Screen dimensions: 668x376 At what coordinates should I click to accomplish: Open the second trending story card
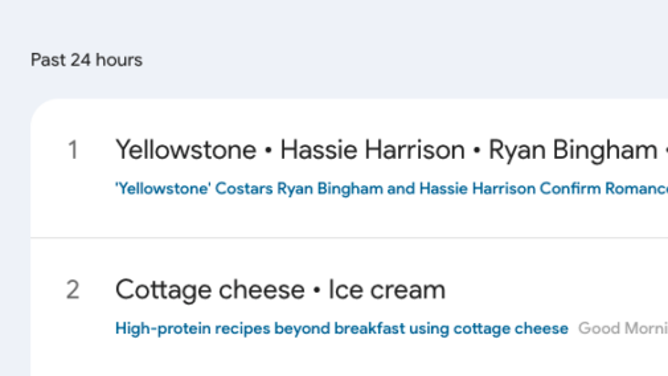(x=349, y=307)
